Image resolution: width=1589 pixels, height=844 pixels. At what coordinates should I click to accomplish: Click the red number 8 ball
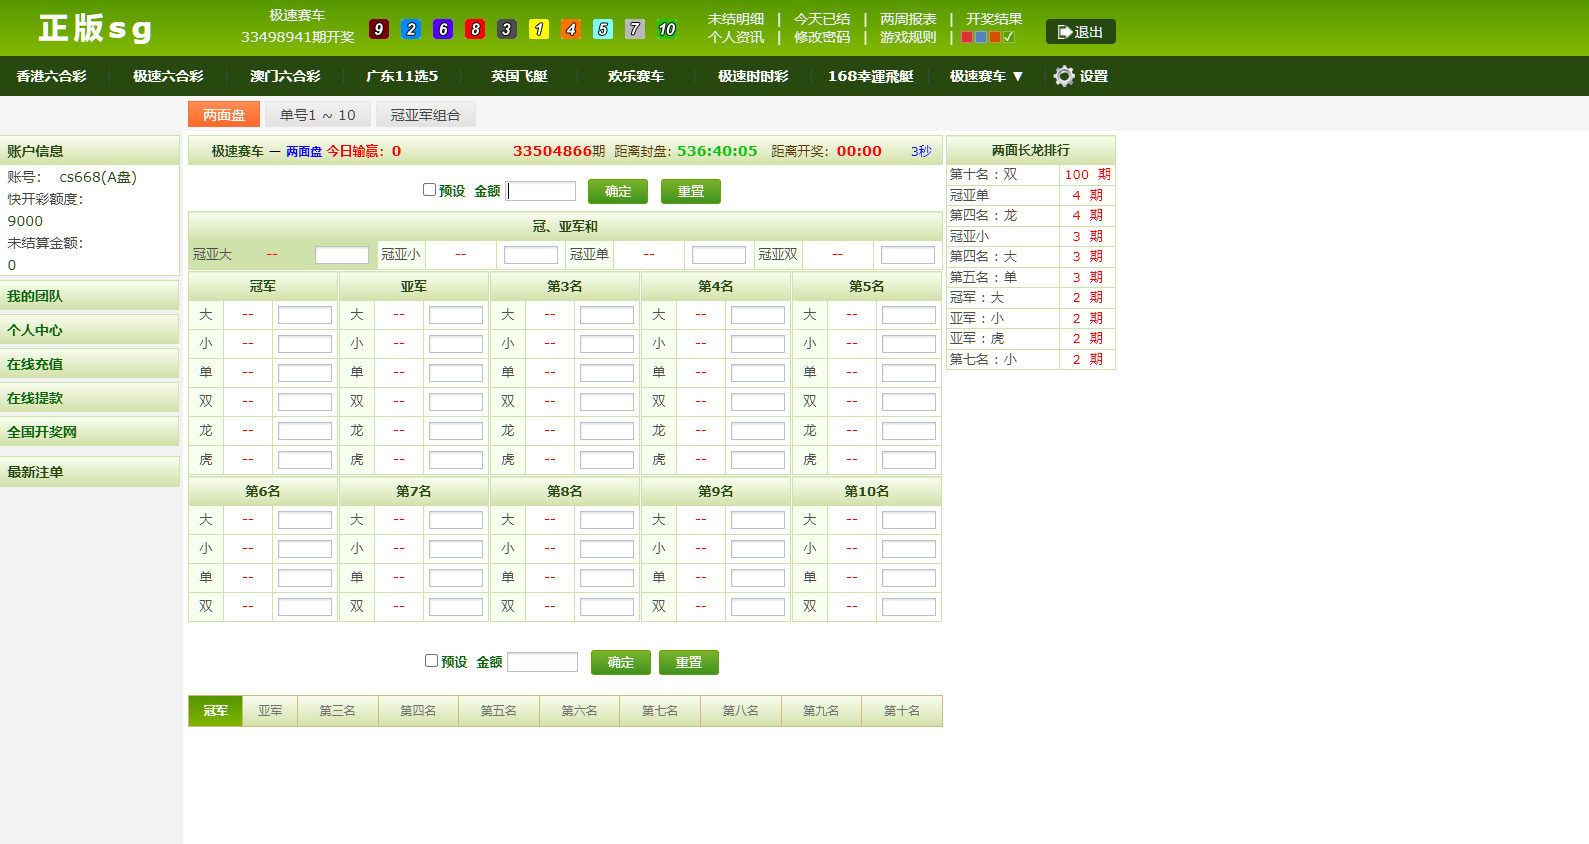(x=475, y=29)
